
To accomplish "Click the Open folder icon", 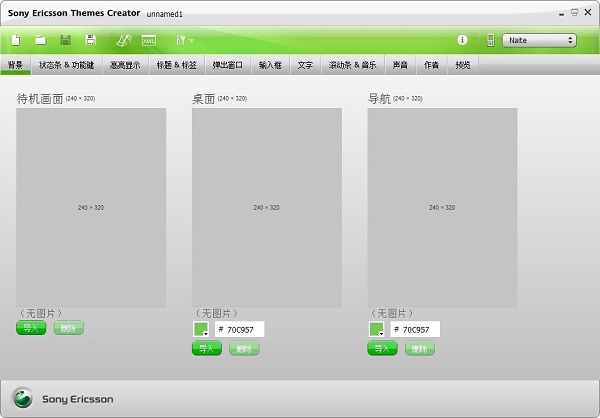I will 41,40.
